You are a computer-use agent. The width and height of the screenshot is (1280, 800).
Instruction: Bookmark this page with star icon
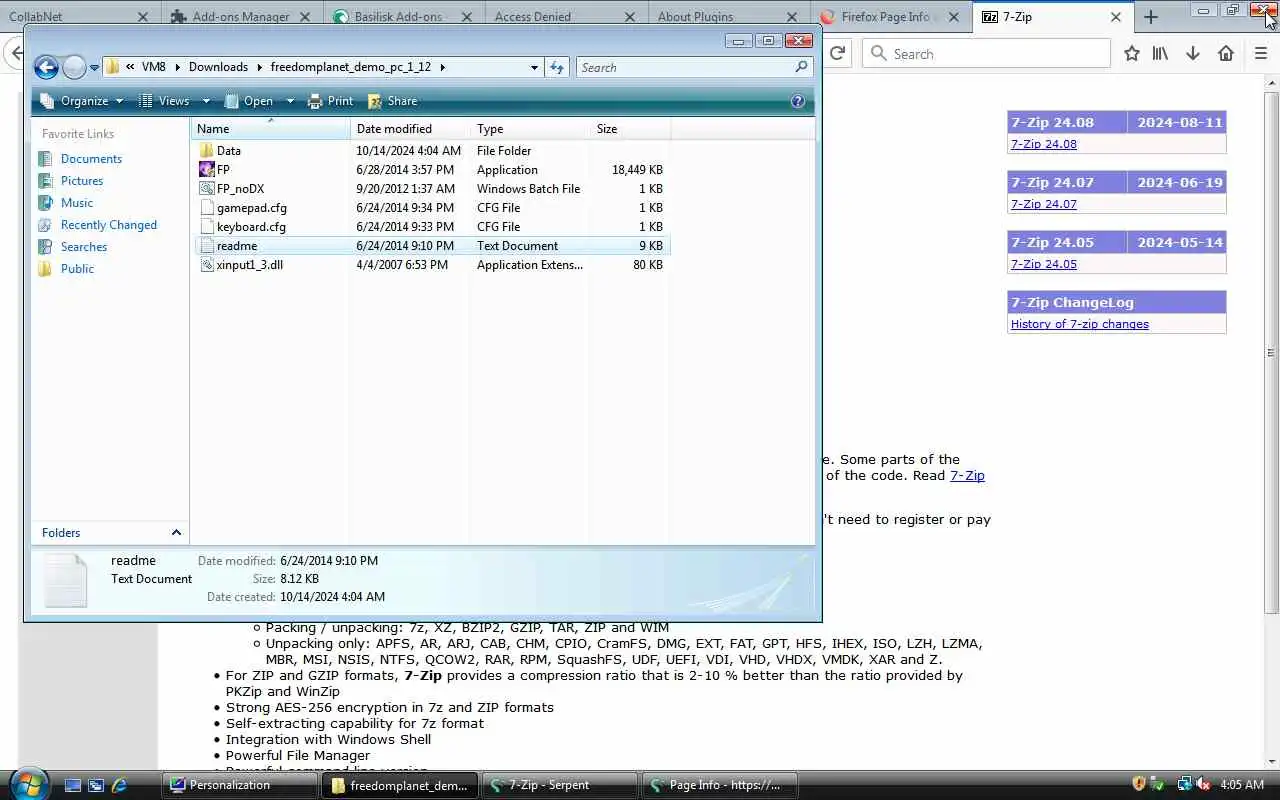[x=1132, y=53]
